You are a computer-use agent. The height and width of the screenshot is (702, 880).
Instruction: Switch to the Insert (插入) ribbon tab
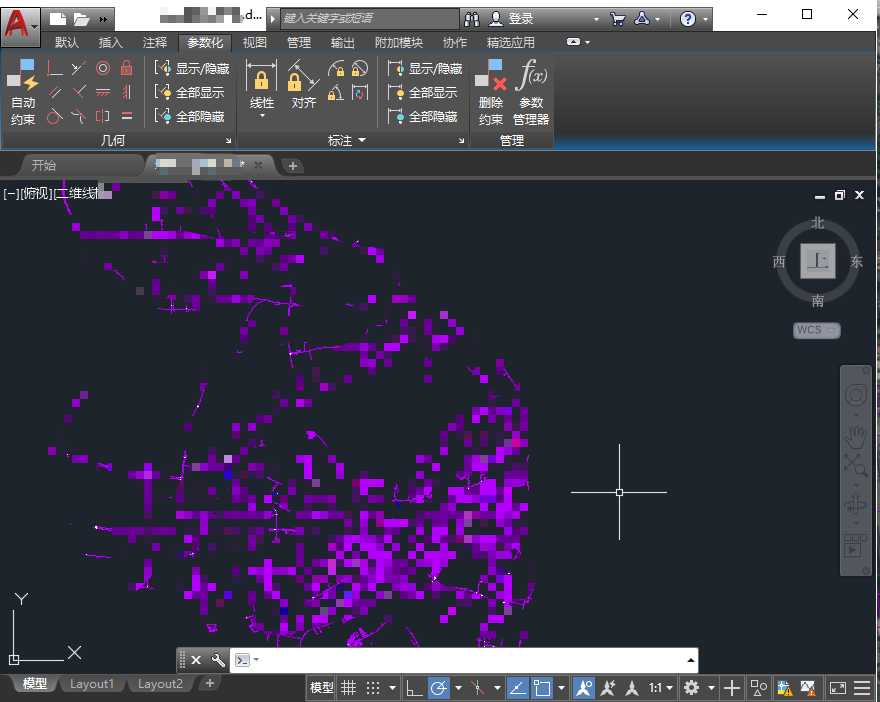pyautogui.click(x=110, y=42)
